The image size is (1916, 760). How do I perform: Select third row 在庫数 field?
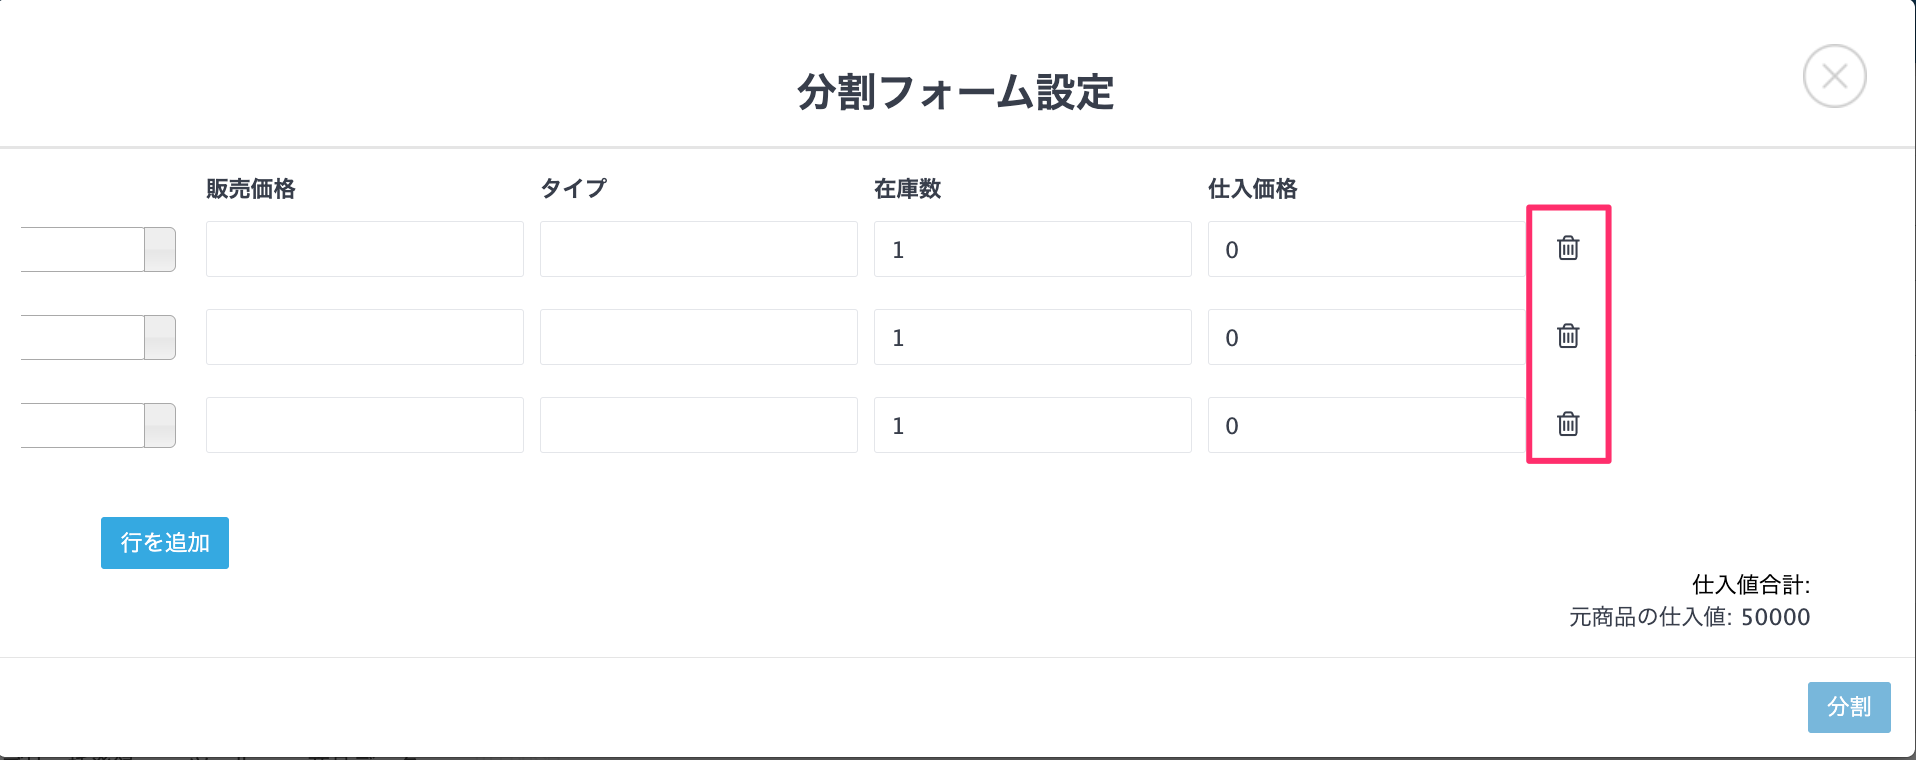1033,425
